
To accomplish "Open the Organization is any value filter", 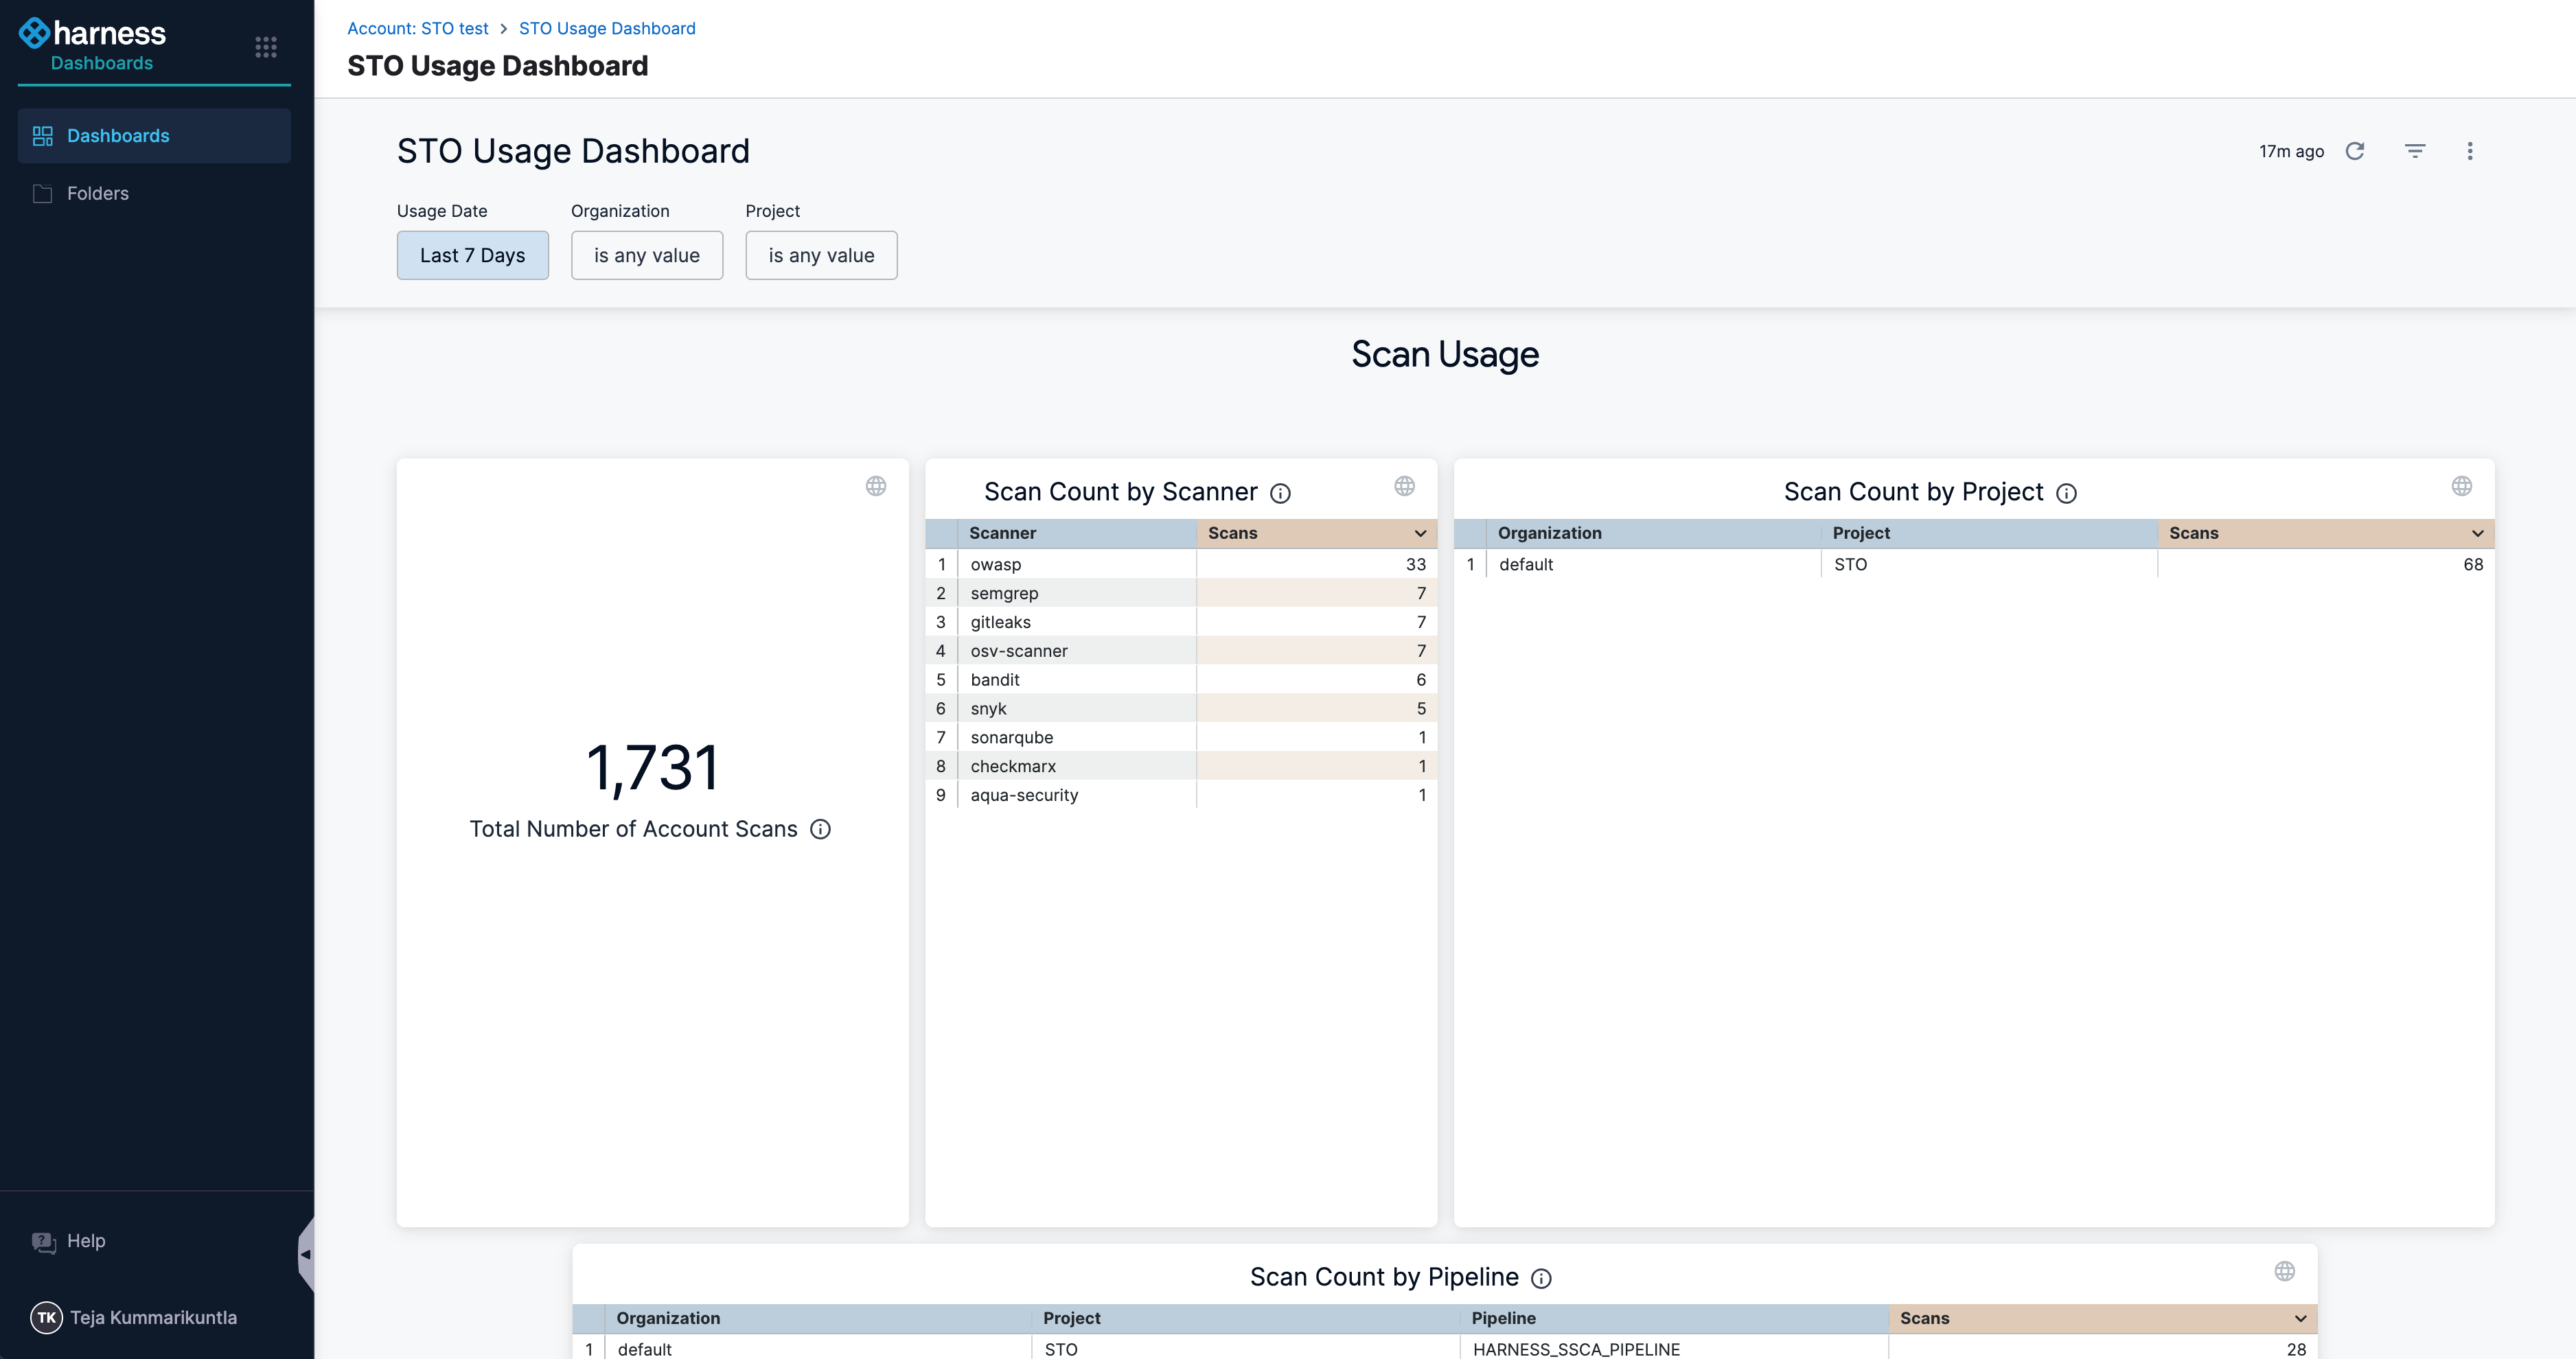I will (646, 255).
